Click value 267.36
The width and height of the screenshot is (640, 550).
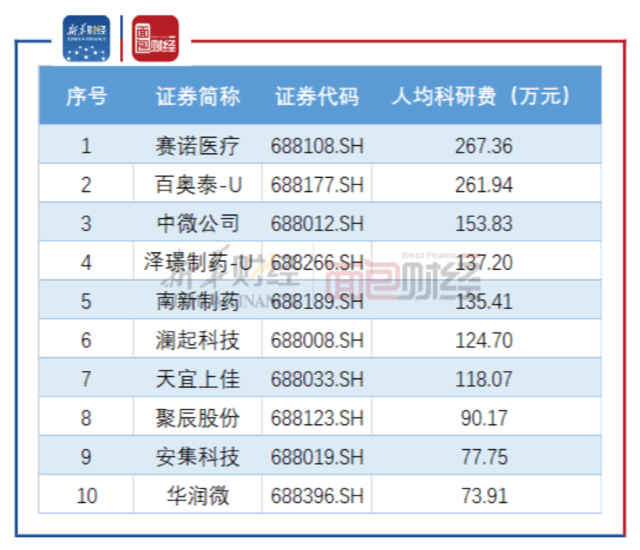484,146
